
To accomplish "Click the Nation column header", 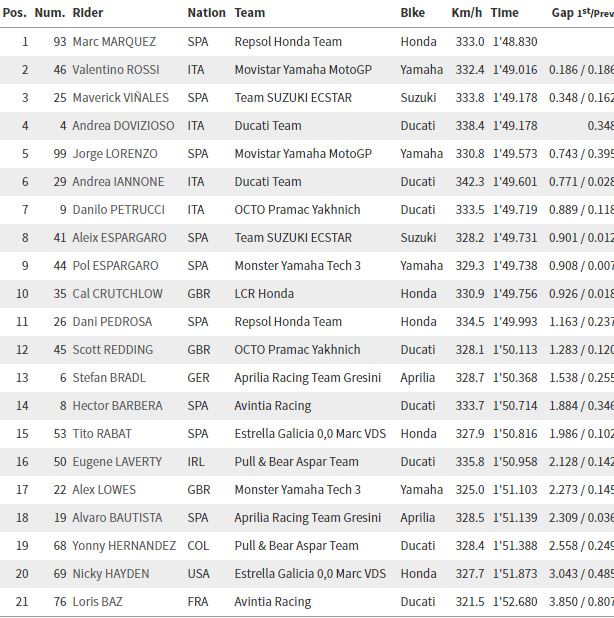I will 207,13.
